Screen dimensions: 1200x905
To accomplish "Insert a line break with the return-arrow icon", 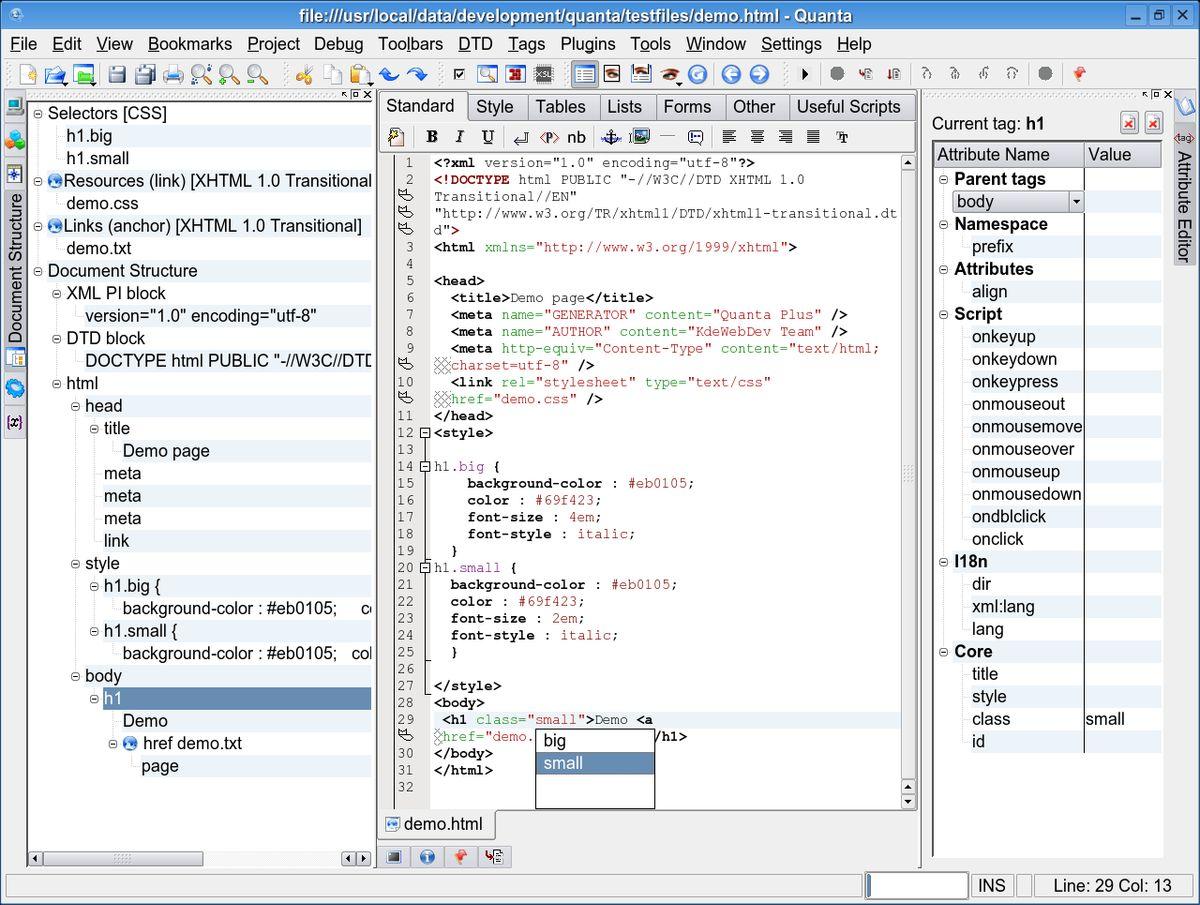I will pos(521,137).
